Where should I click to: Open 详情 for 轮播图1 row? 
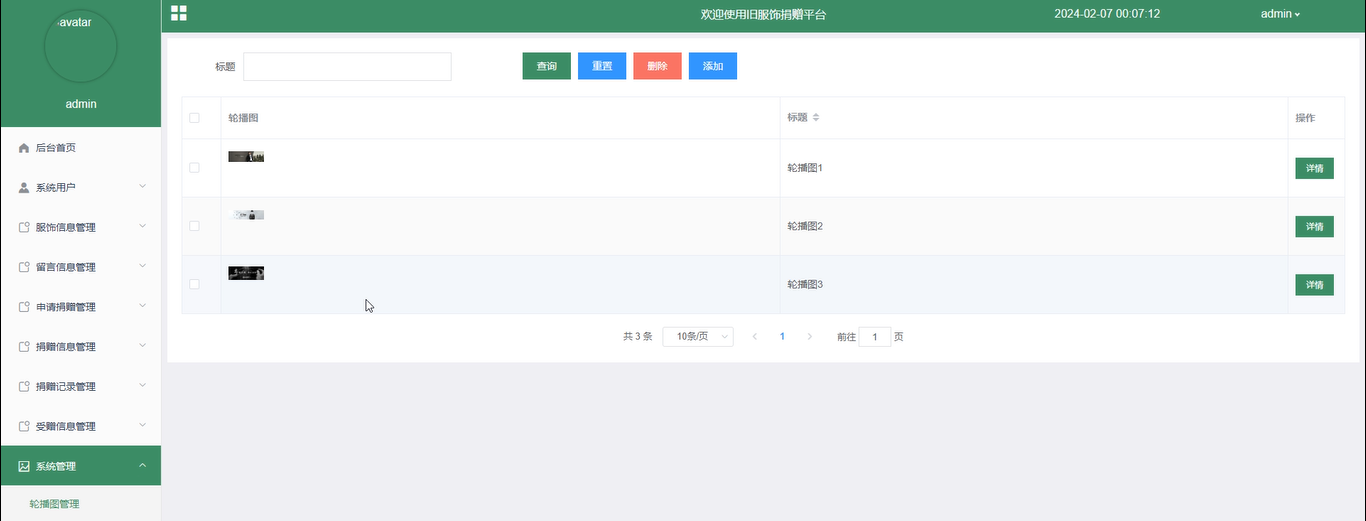point(1314,168)
